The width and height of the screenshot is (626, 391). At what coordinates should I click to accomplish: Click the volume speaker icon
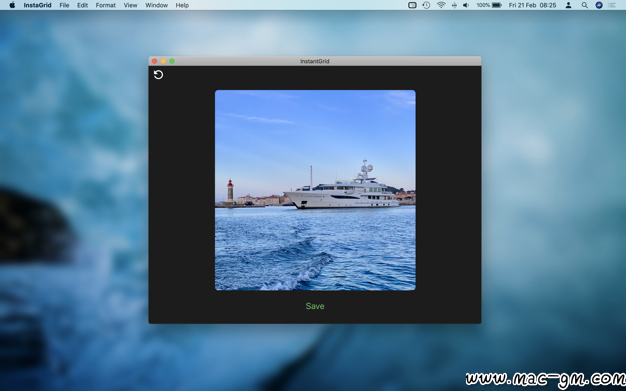[x=466, y=5]
